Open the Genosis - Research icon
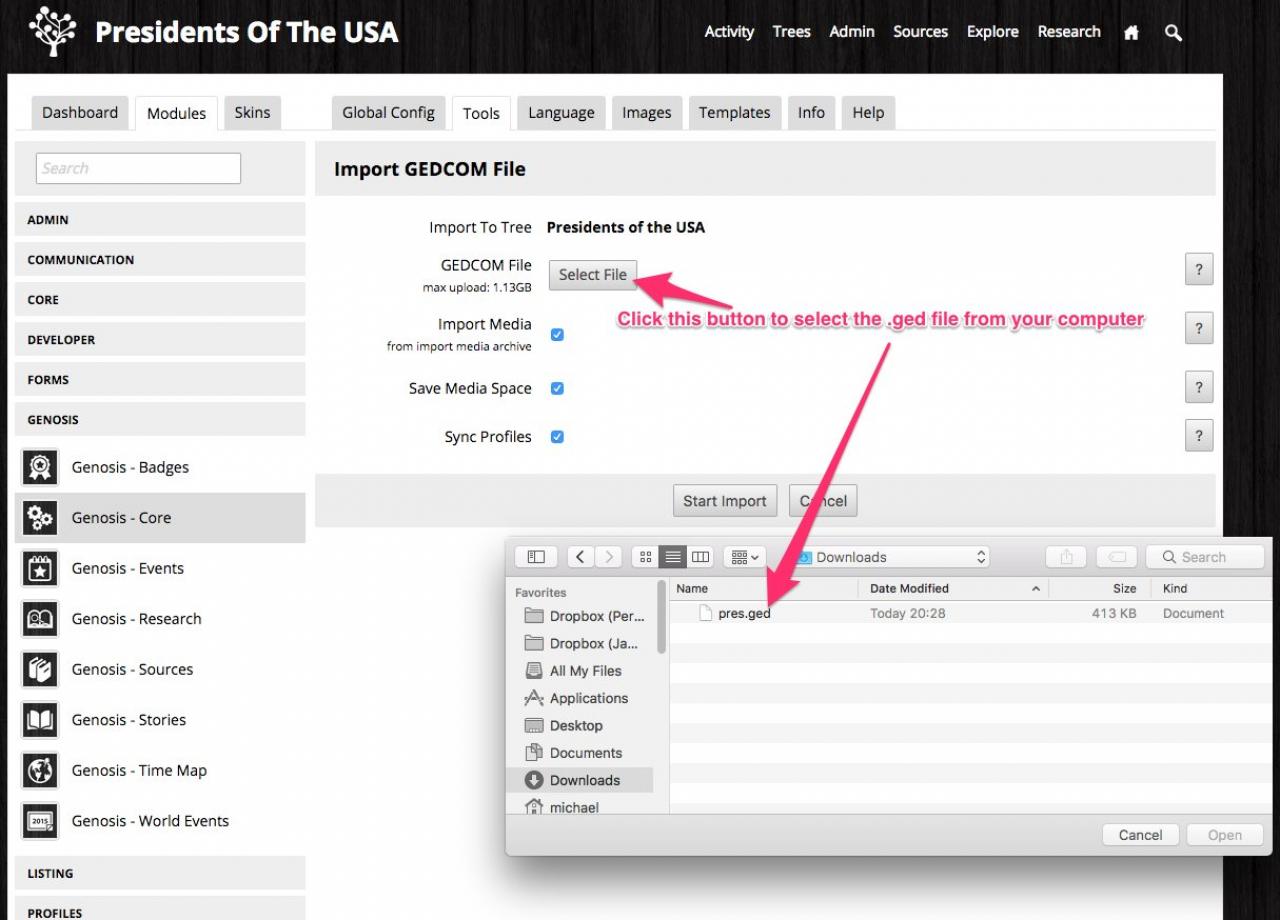The image size is (1280, 920). pyautogui.click(x=40, y=619)
